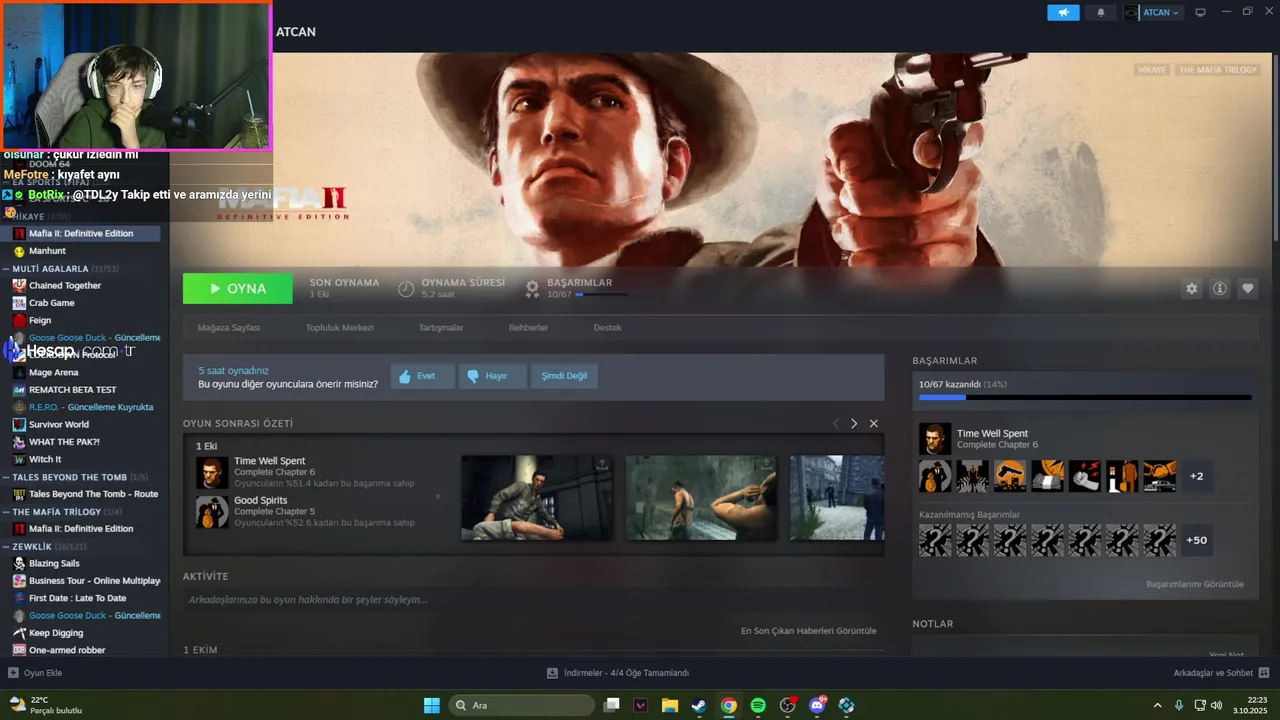The width and height of the screenshot is (1280, 720).
Task: Open the Rehberler tab
Action: tap(528, 328)
